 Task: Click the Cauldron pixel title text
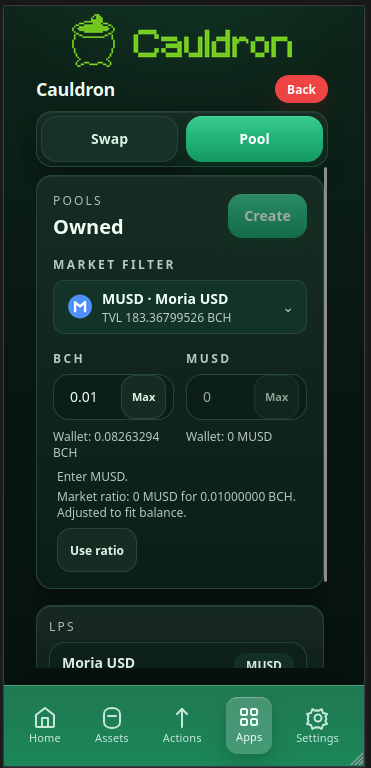point(213,44)
